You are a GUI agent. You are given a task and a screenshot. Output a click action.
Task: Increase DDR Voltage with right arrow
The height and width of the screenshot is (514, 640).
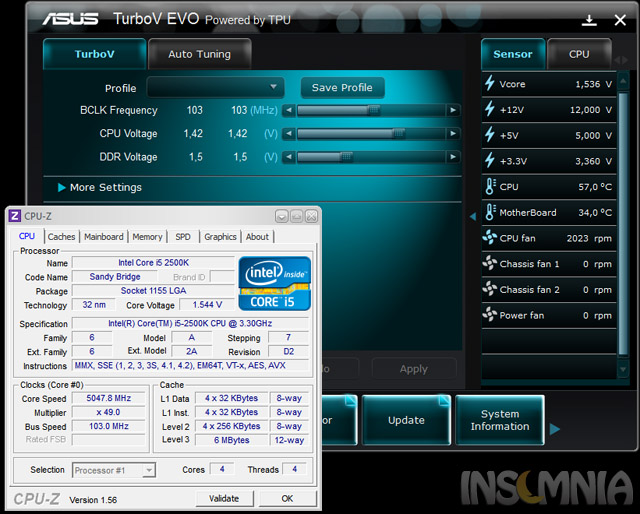click(x=453, y=156)
